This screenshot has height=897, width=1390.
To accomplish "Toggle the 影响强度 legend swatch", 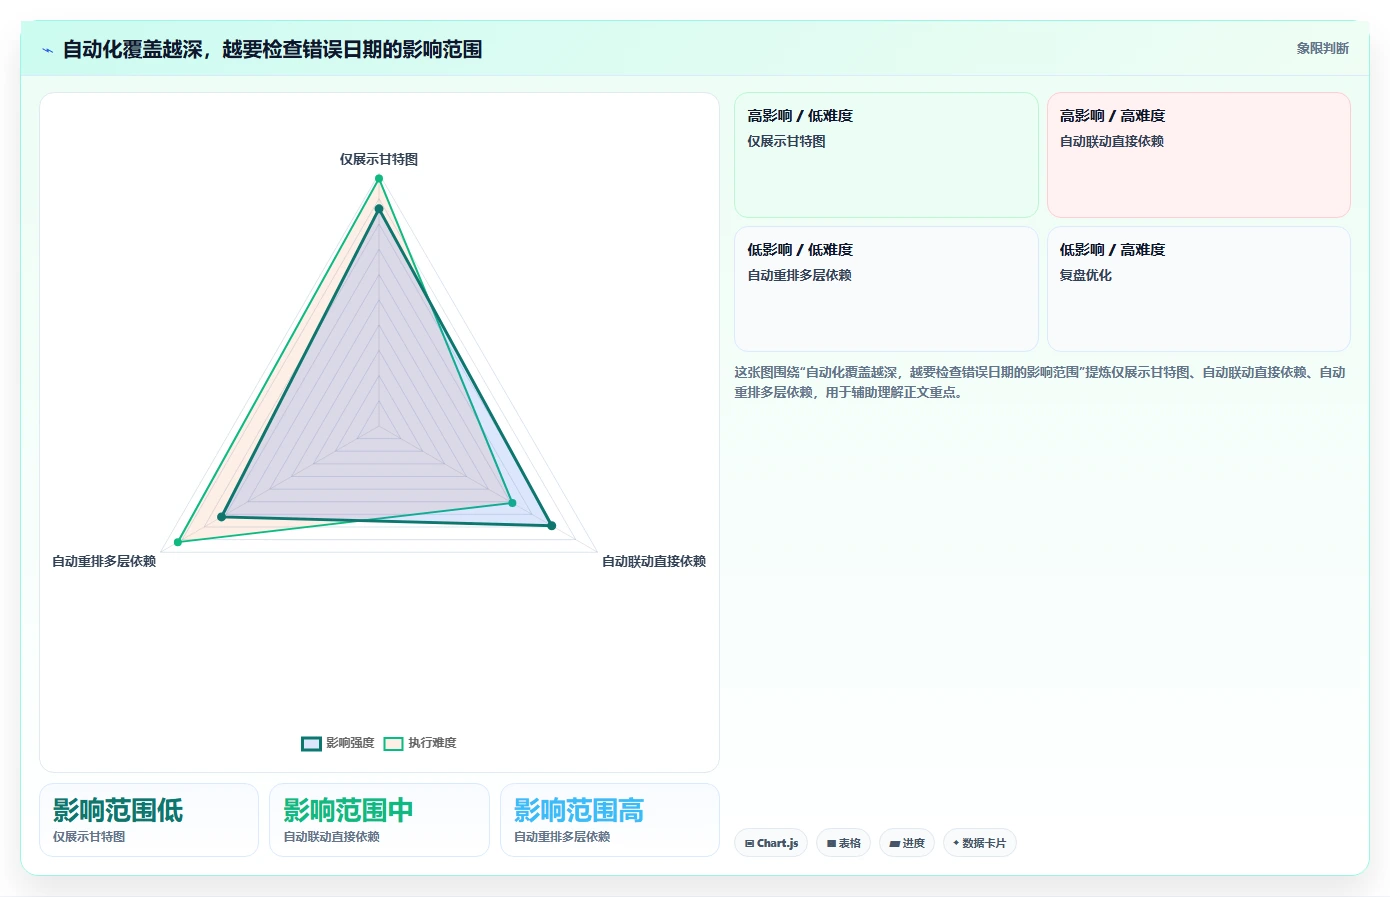I will click(x=311, y=743).
